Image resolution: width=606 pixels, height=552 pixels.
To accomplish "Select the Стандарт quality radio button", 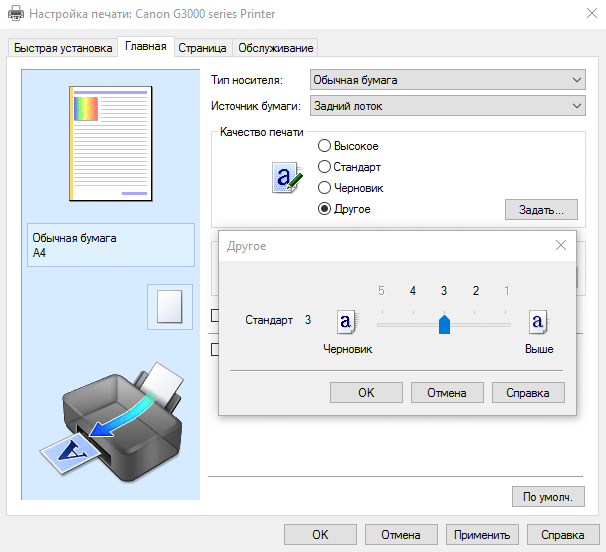I will [x=324, y=167].
